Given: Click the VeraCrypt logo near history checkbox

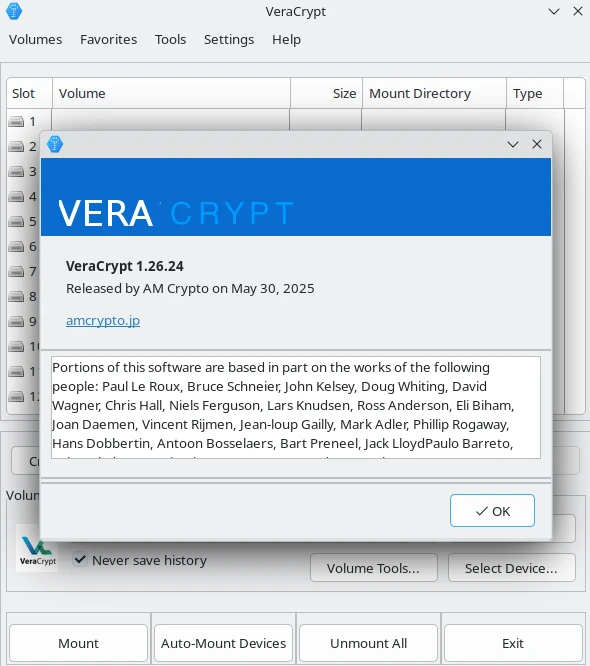Looking at the screenshot, I should [37, 549].
